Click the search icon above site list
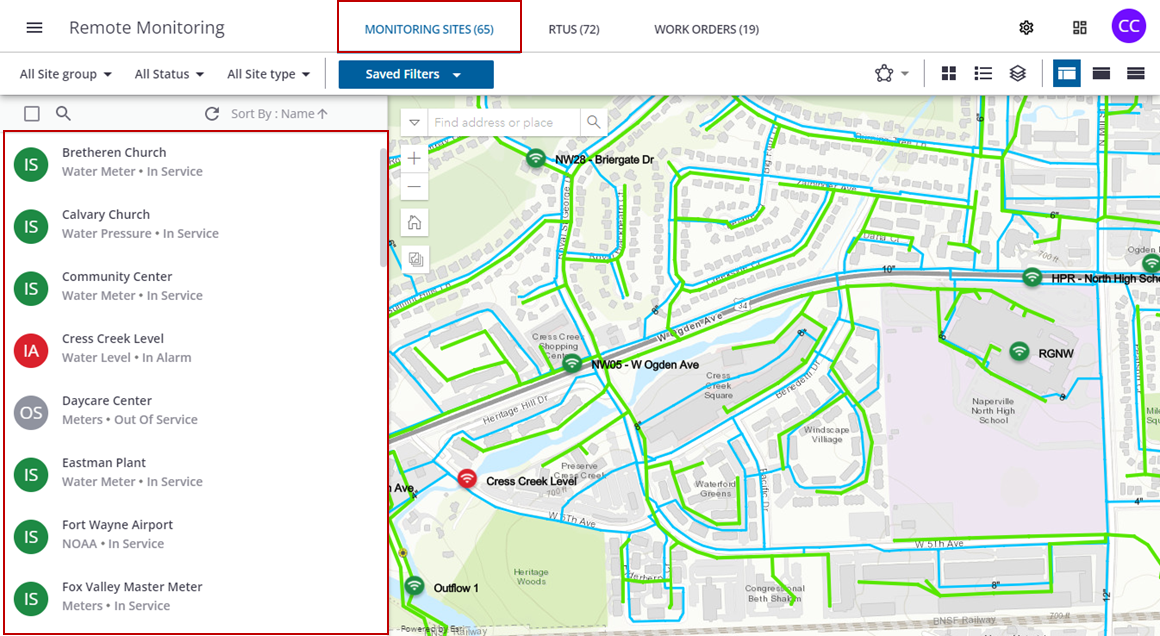Image resolution: width=1160 pixels, height=636 pixels. (63, 114)
